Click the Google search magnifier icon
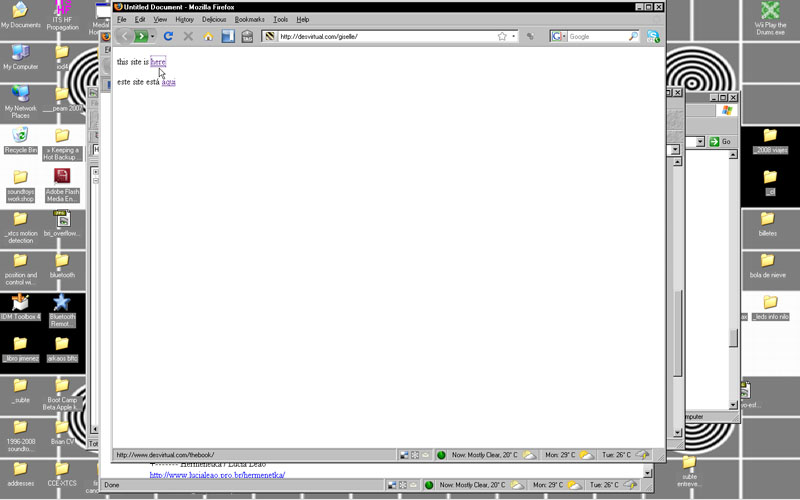Image resolution: width=800 pixels, height=500 pixels. coord(633,36)
